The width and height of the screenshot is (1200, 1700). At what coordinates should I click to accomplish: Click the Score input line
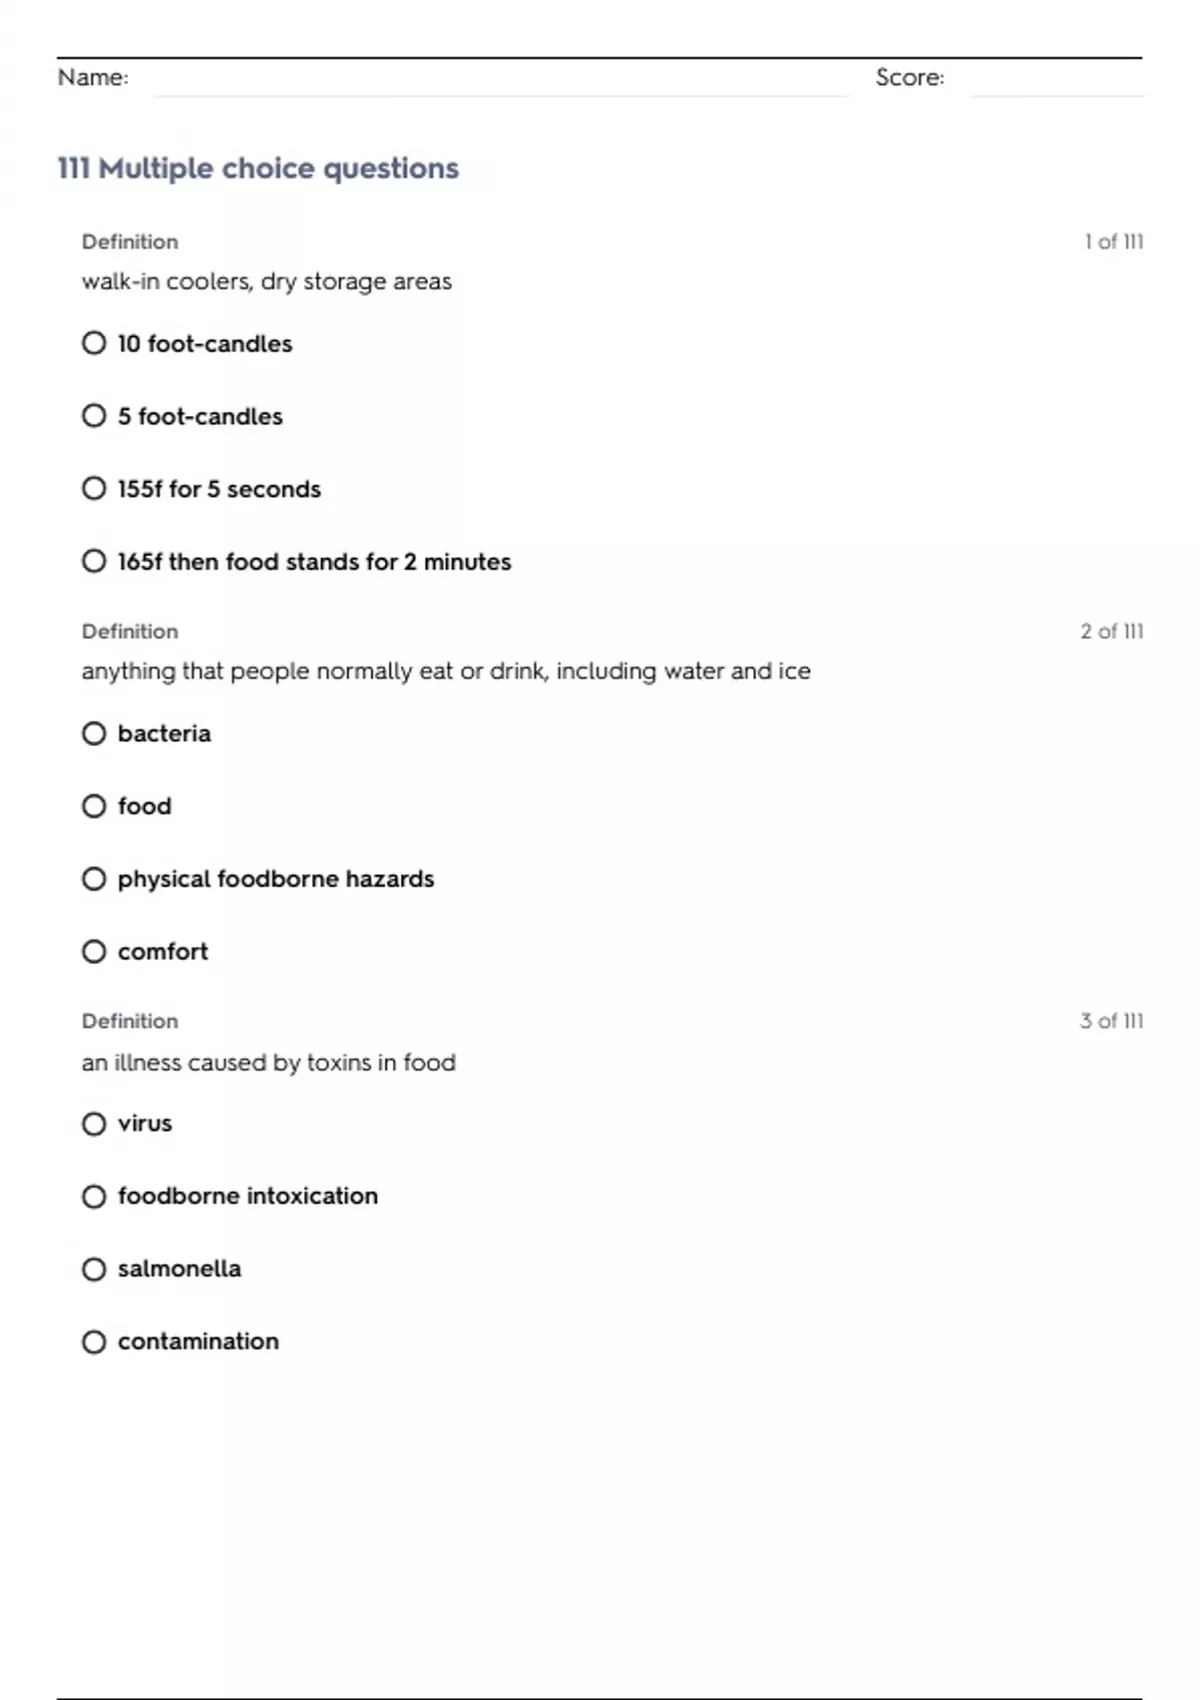click(1055, 81)
